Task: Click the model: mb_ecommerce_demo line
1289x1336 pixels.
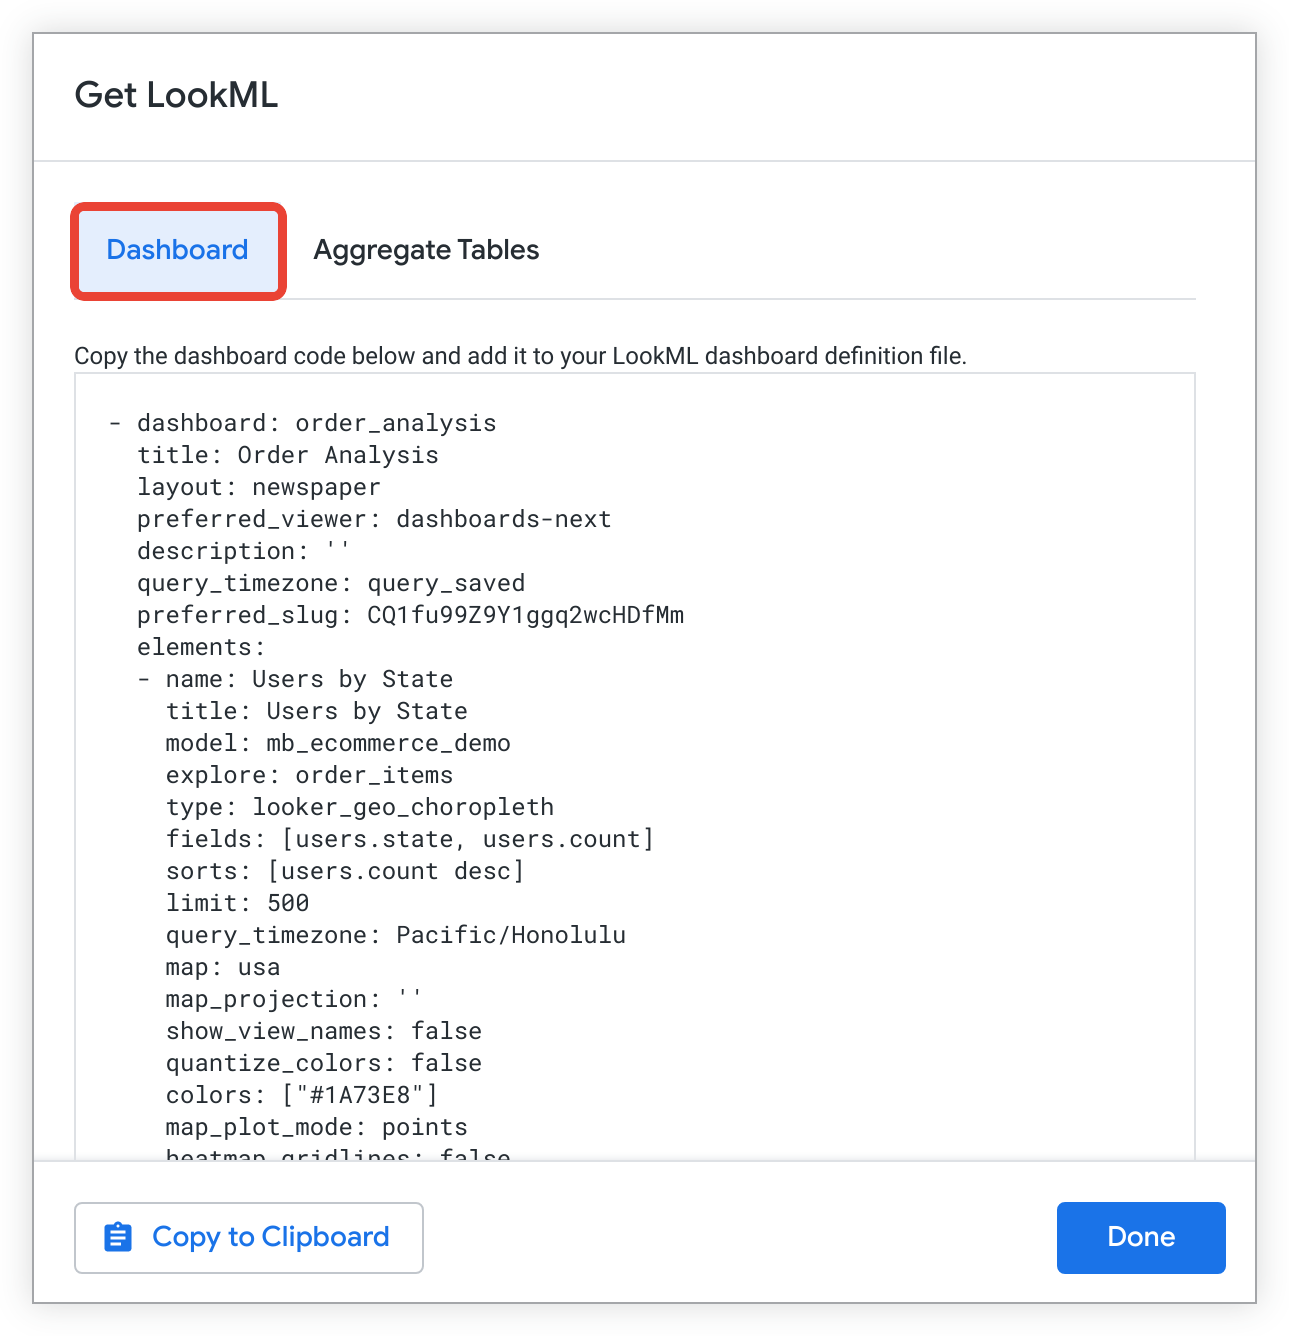Action: click(338, 743)
